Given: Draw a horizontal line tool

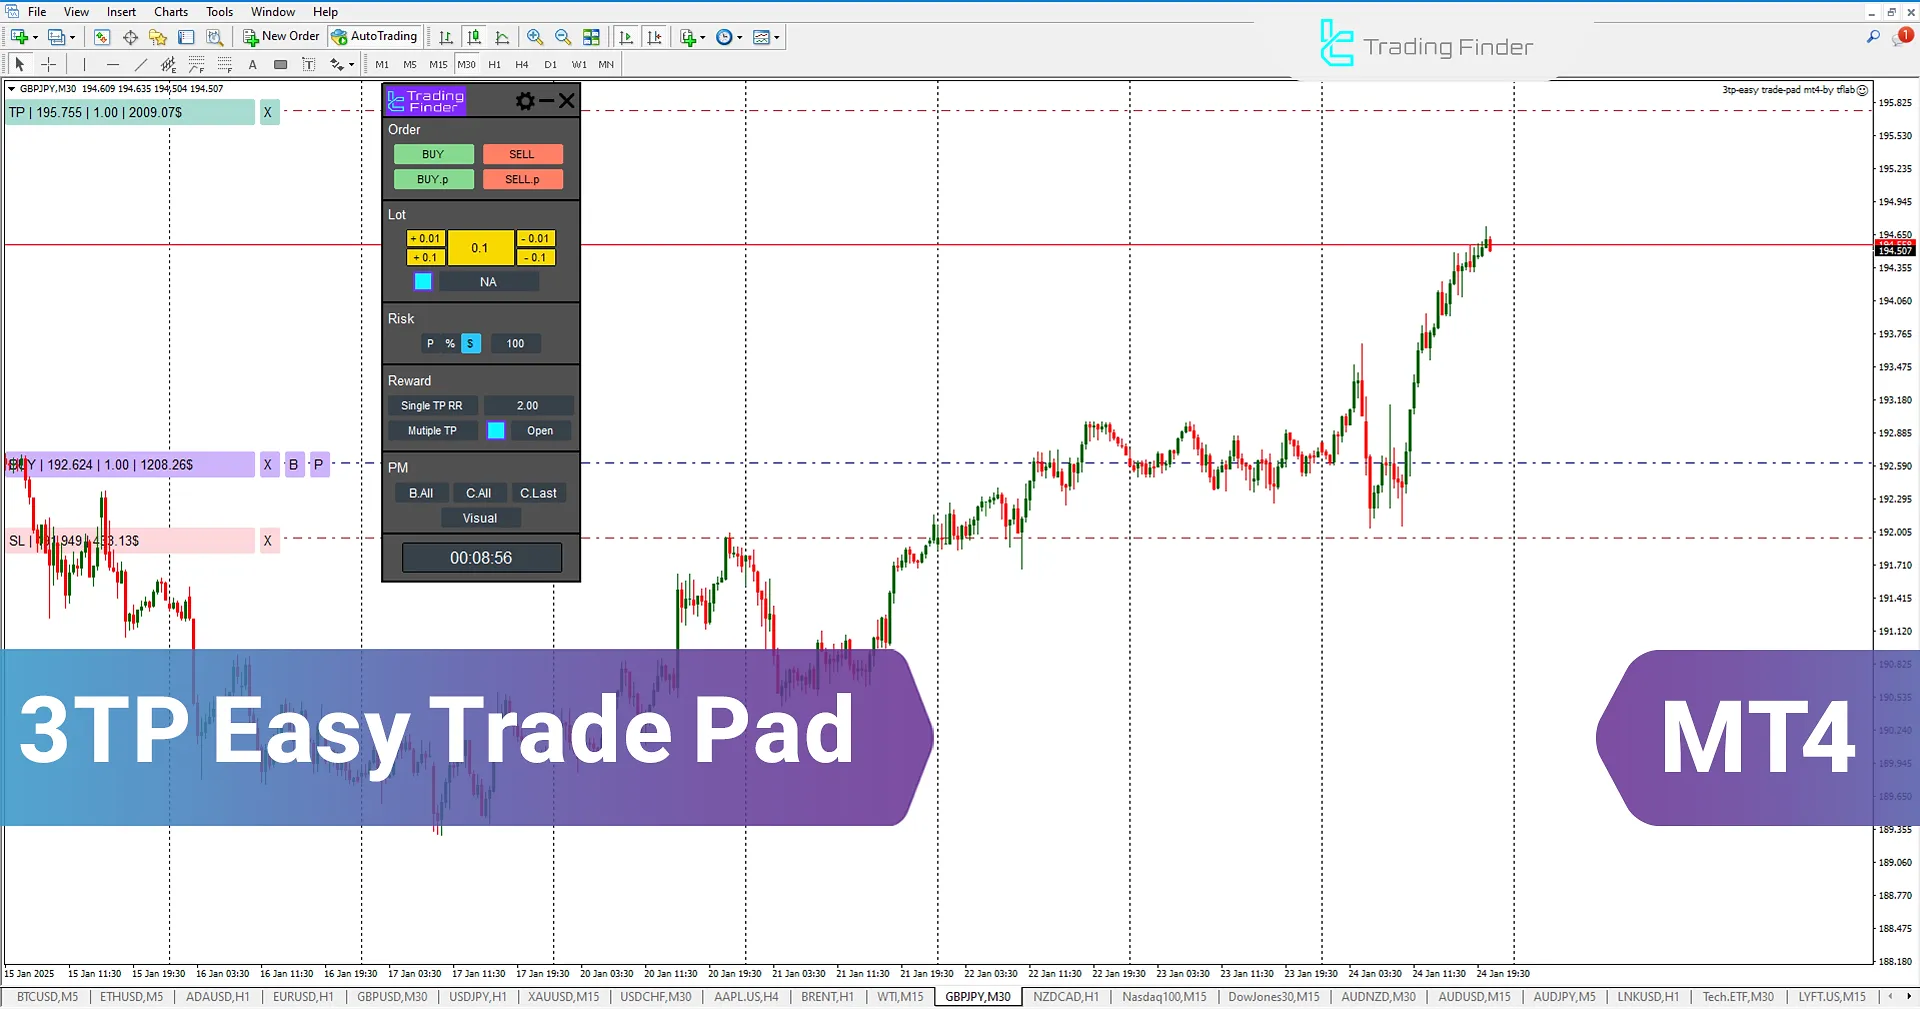Looking at the screenshot, I should pos(113,64).
